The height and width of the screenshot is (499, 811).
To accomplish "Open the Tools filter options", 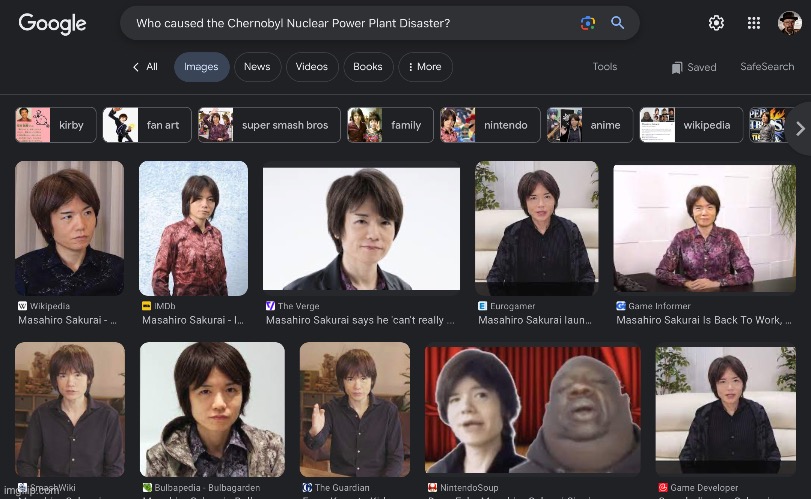I will pos(605,67).
